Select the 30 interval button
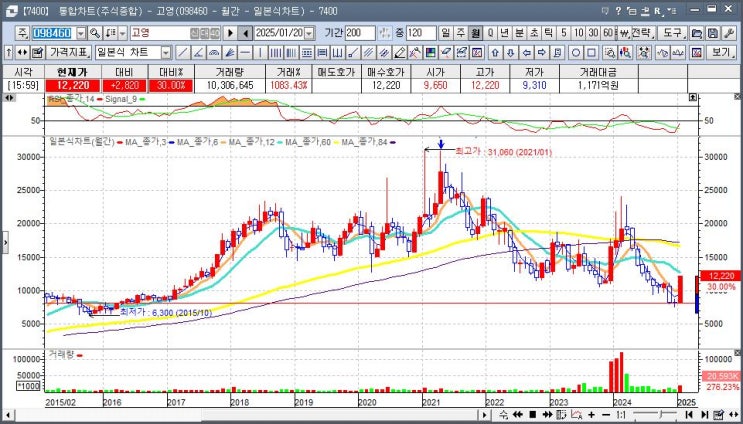Viewport: 743px width, 424px height. tap(593, 33)
